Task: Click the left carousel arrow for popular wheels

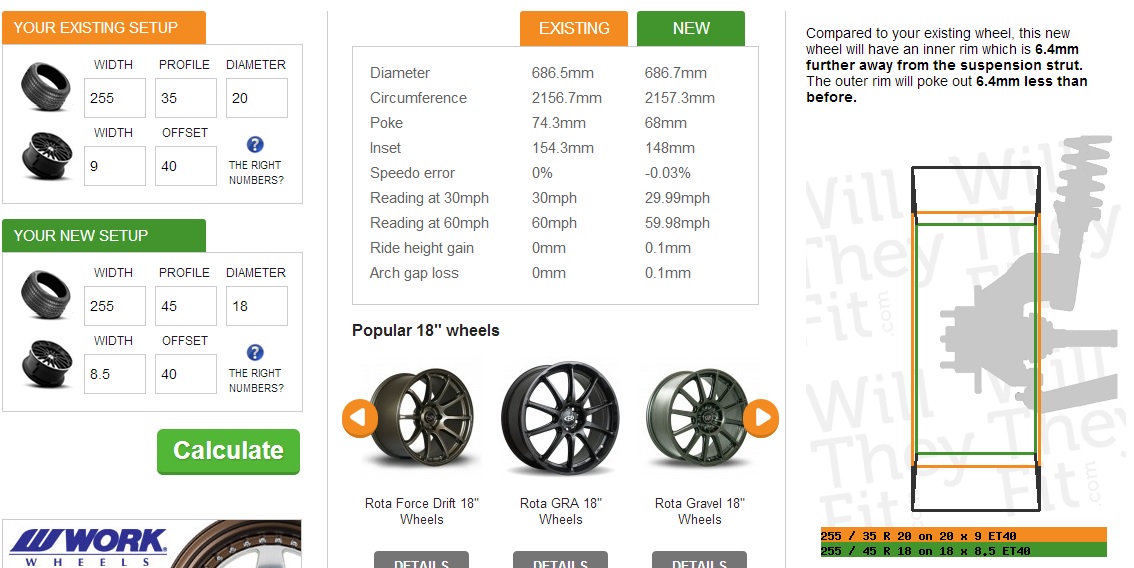Action: 359,417
